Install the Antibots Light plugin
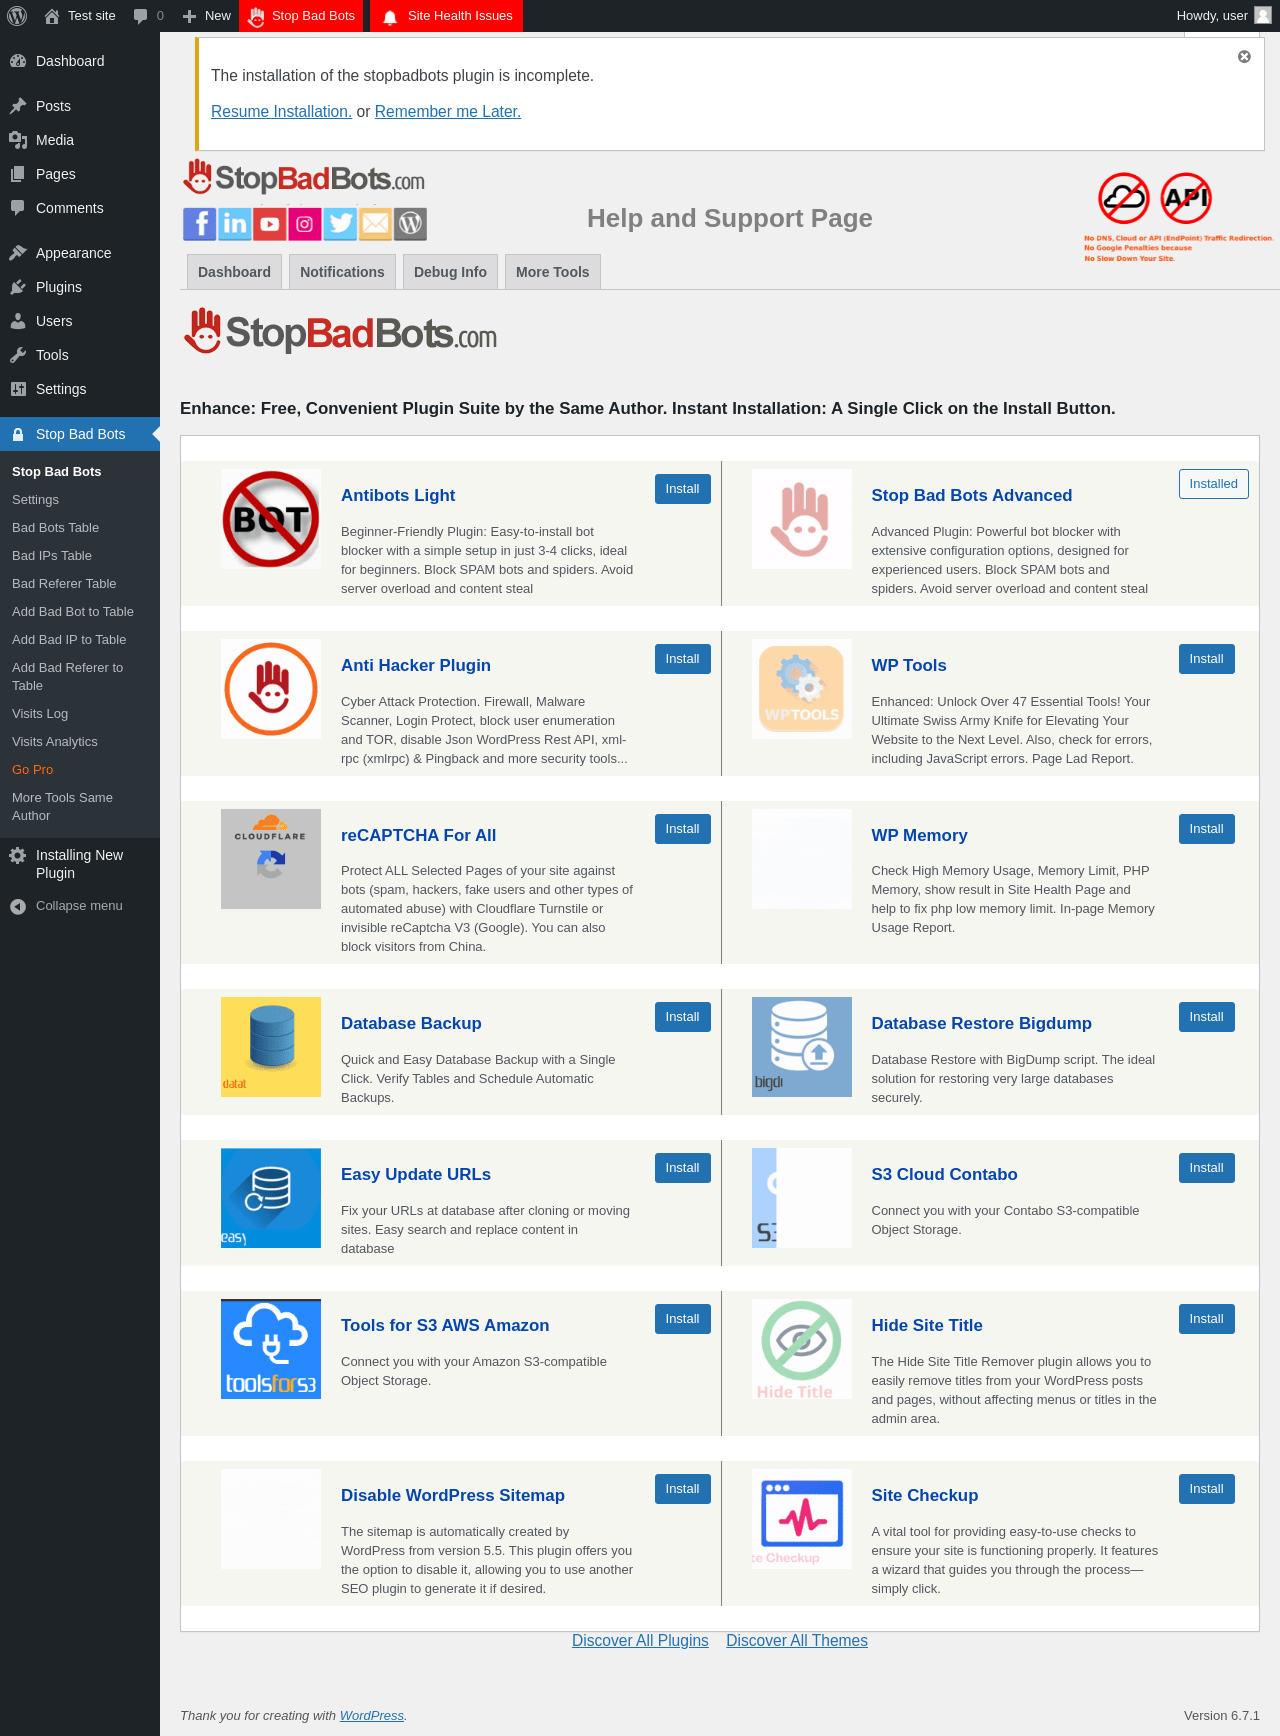Screen dimensions: 1280x1736 [683, 489]
